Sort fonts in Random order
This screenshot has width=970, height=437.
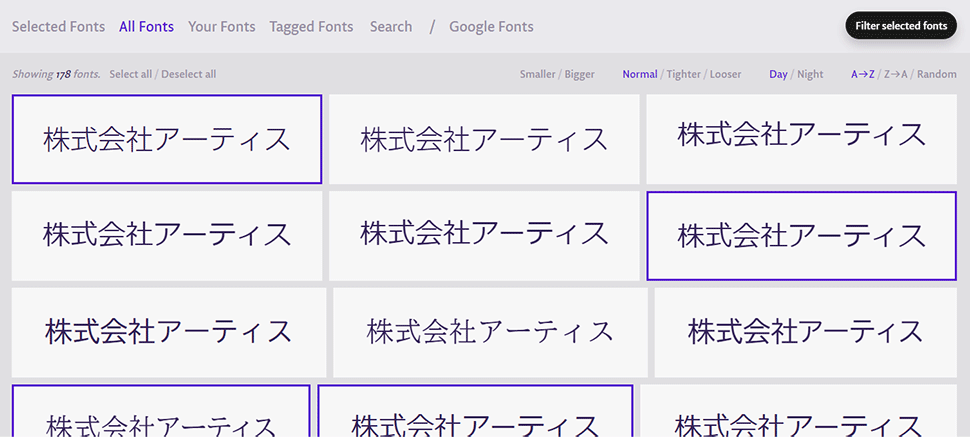click(937, 74)
